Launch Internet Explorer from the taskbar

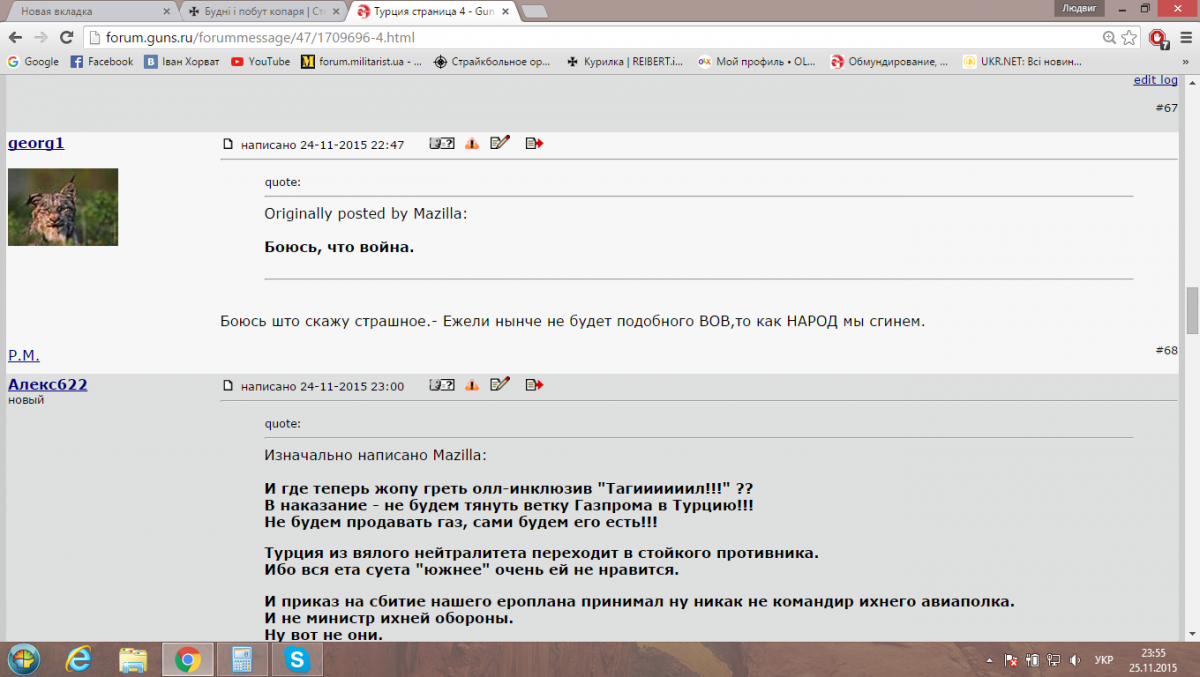pyautogui.click(x=78, y=660)
